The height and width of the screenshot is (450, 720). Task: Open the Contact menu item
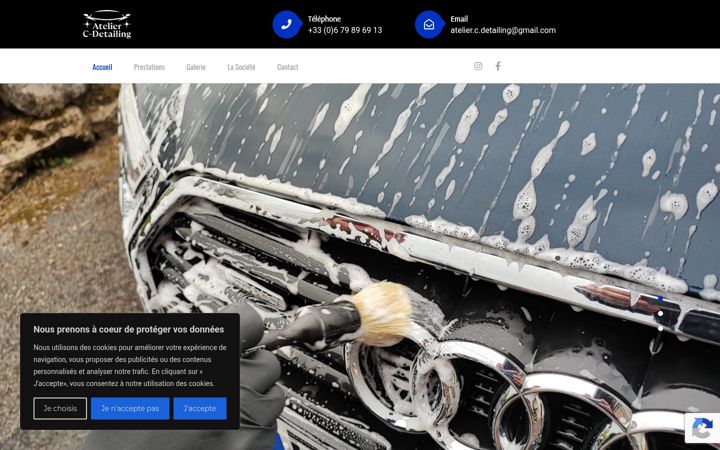point(287,67)
